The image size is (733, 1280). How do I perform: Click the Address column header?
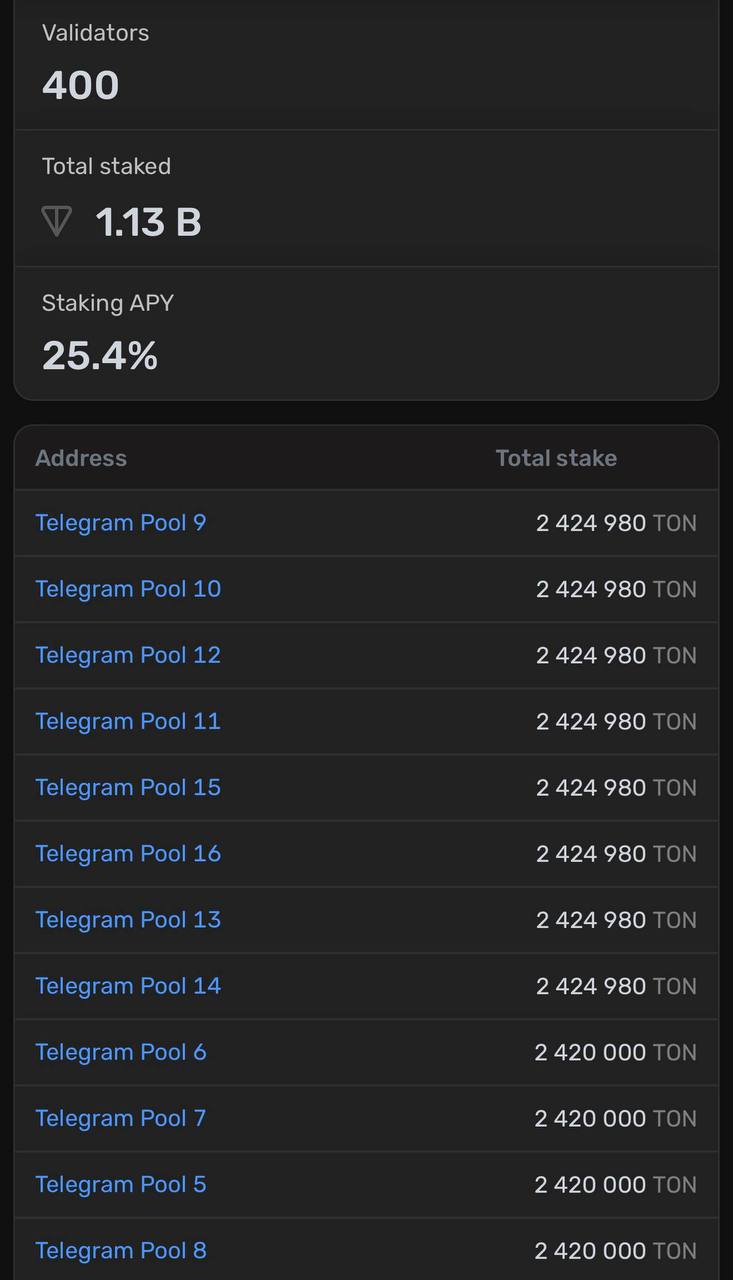[81, 458]
